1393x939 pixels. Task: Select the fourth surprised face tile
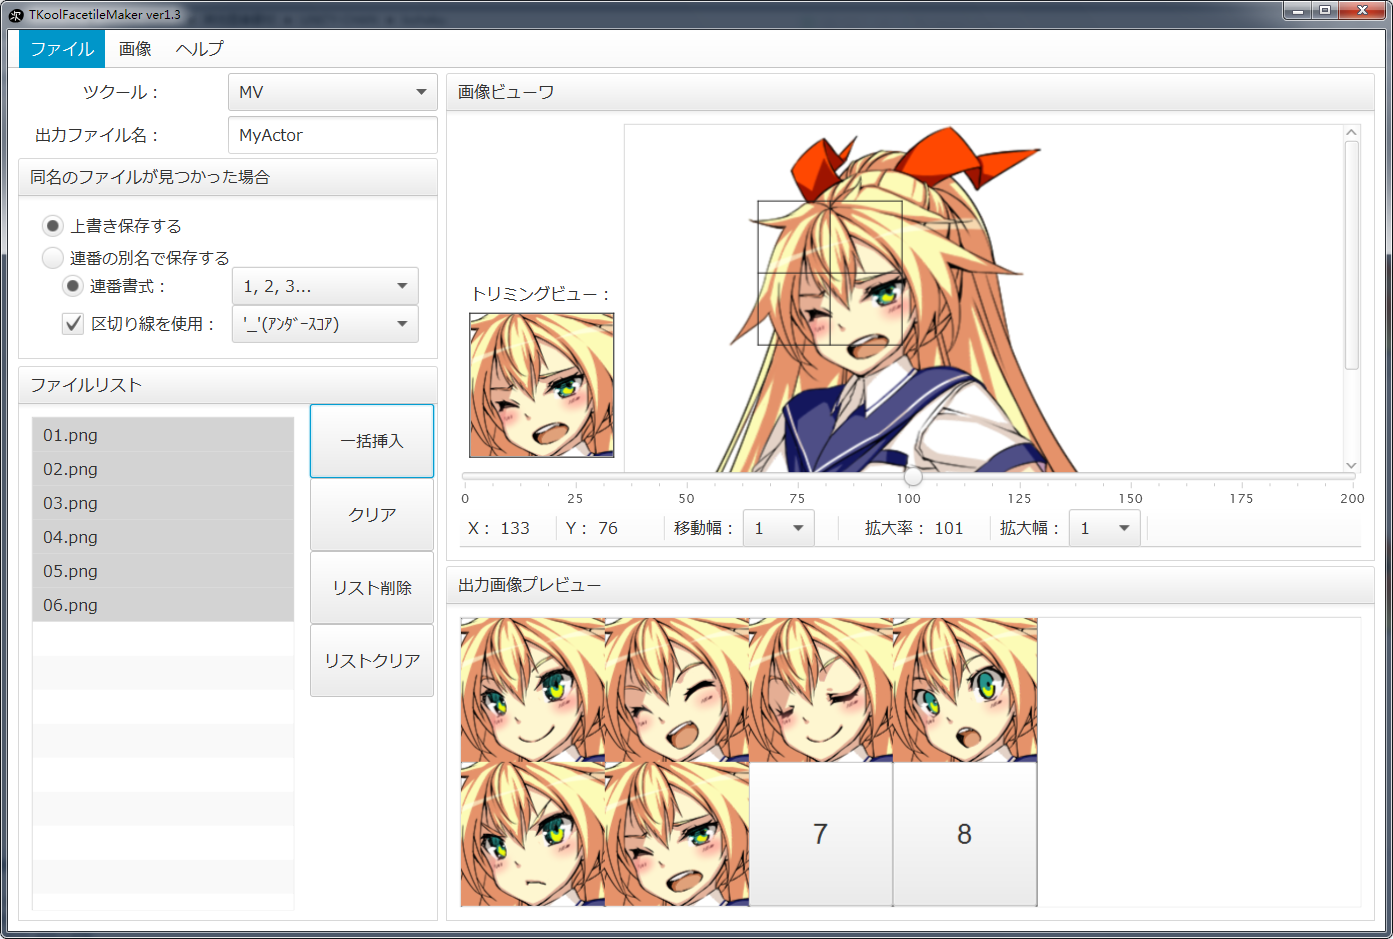point(965,690)
